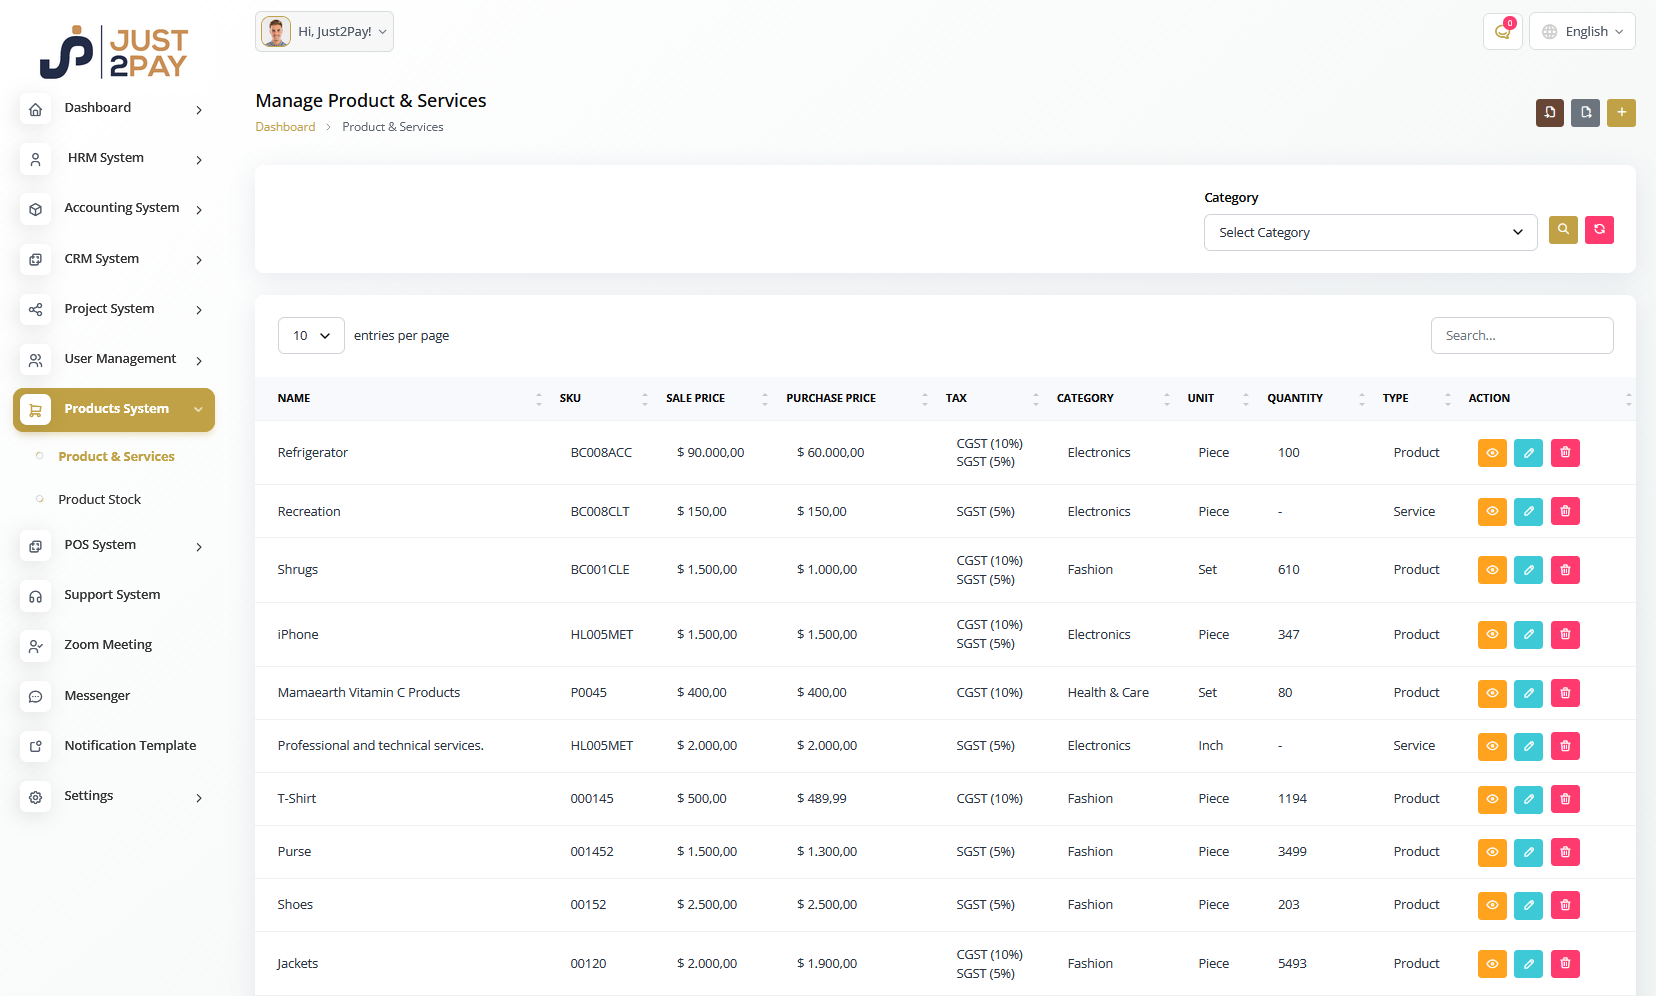Delete the iPhone product row
This screenshot has width=1656, height=996.
coord(1565,635)
